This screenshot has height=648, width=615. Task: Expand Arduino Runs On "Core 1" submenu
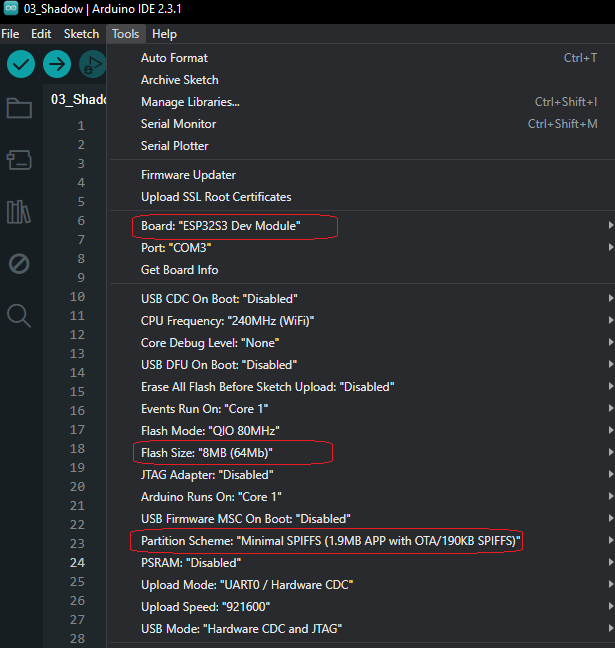[x=362, y=497]
